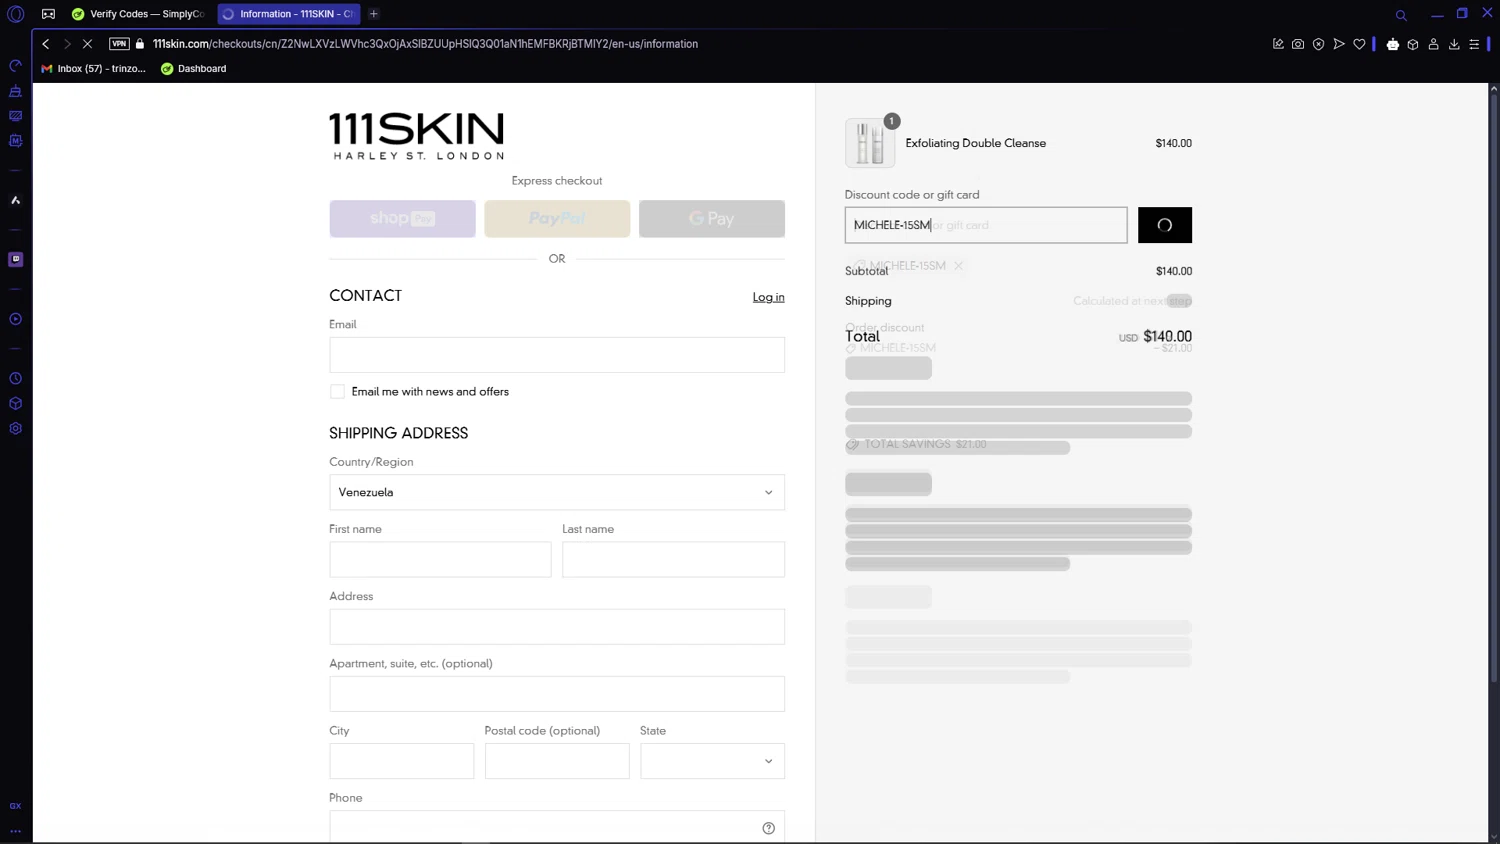
Task: Add page to bookmarks with heart icon
Action: tap(1359, 44)
